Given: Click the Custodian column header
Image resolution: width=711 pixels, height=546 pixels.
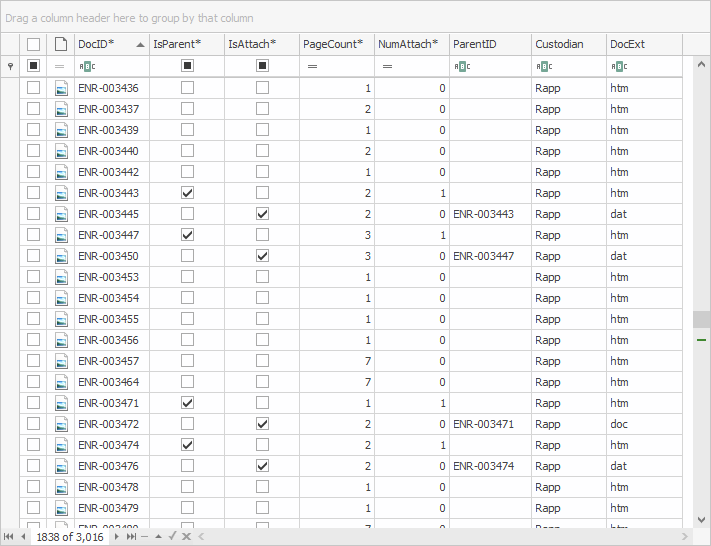Looking at the screenshot, I should [x=567, y=44].
